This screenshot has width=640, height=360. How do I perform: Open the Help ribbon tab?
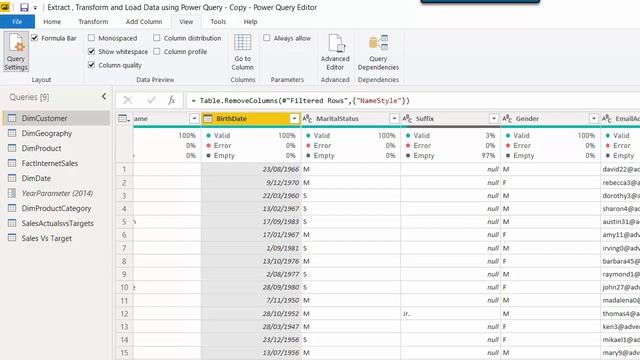250,22
